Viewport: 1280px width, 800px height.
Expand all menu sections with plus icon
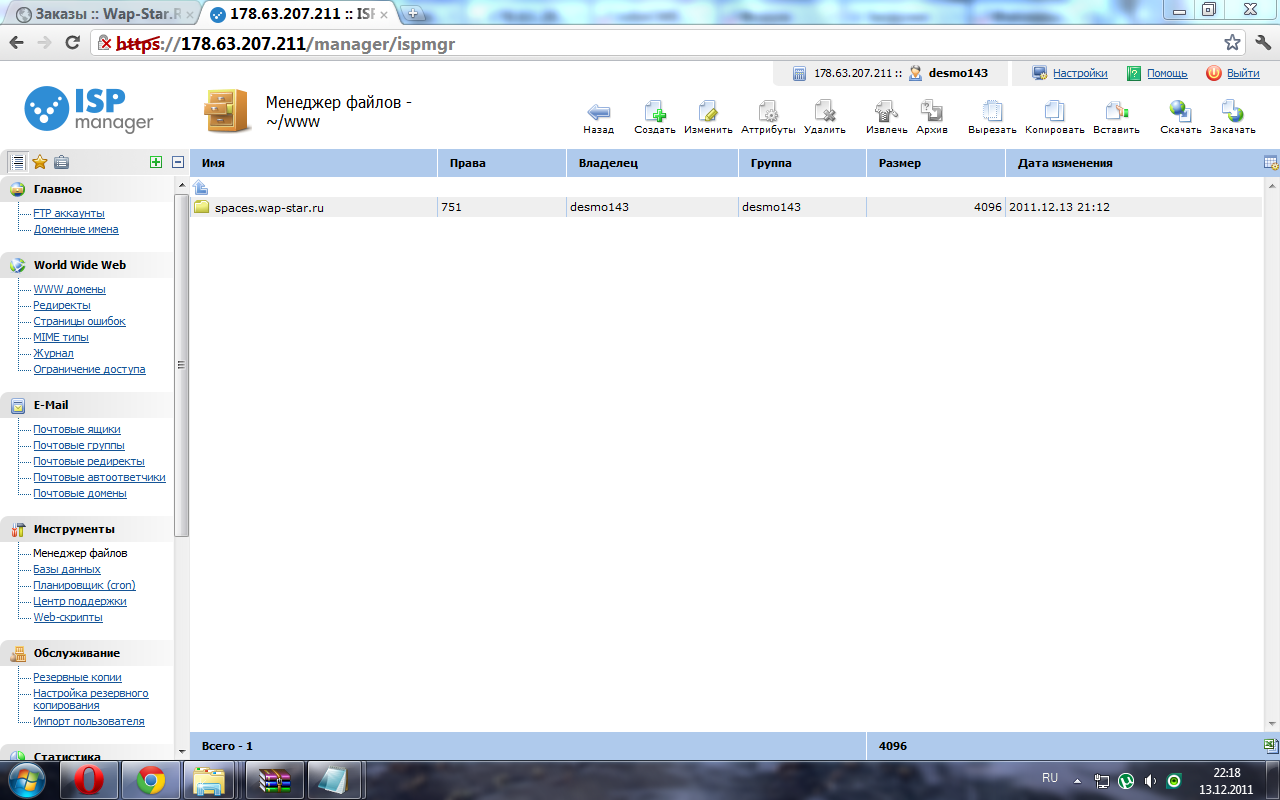155,162
